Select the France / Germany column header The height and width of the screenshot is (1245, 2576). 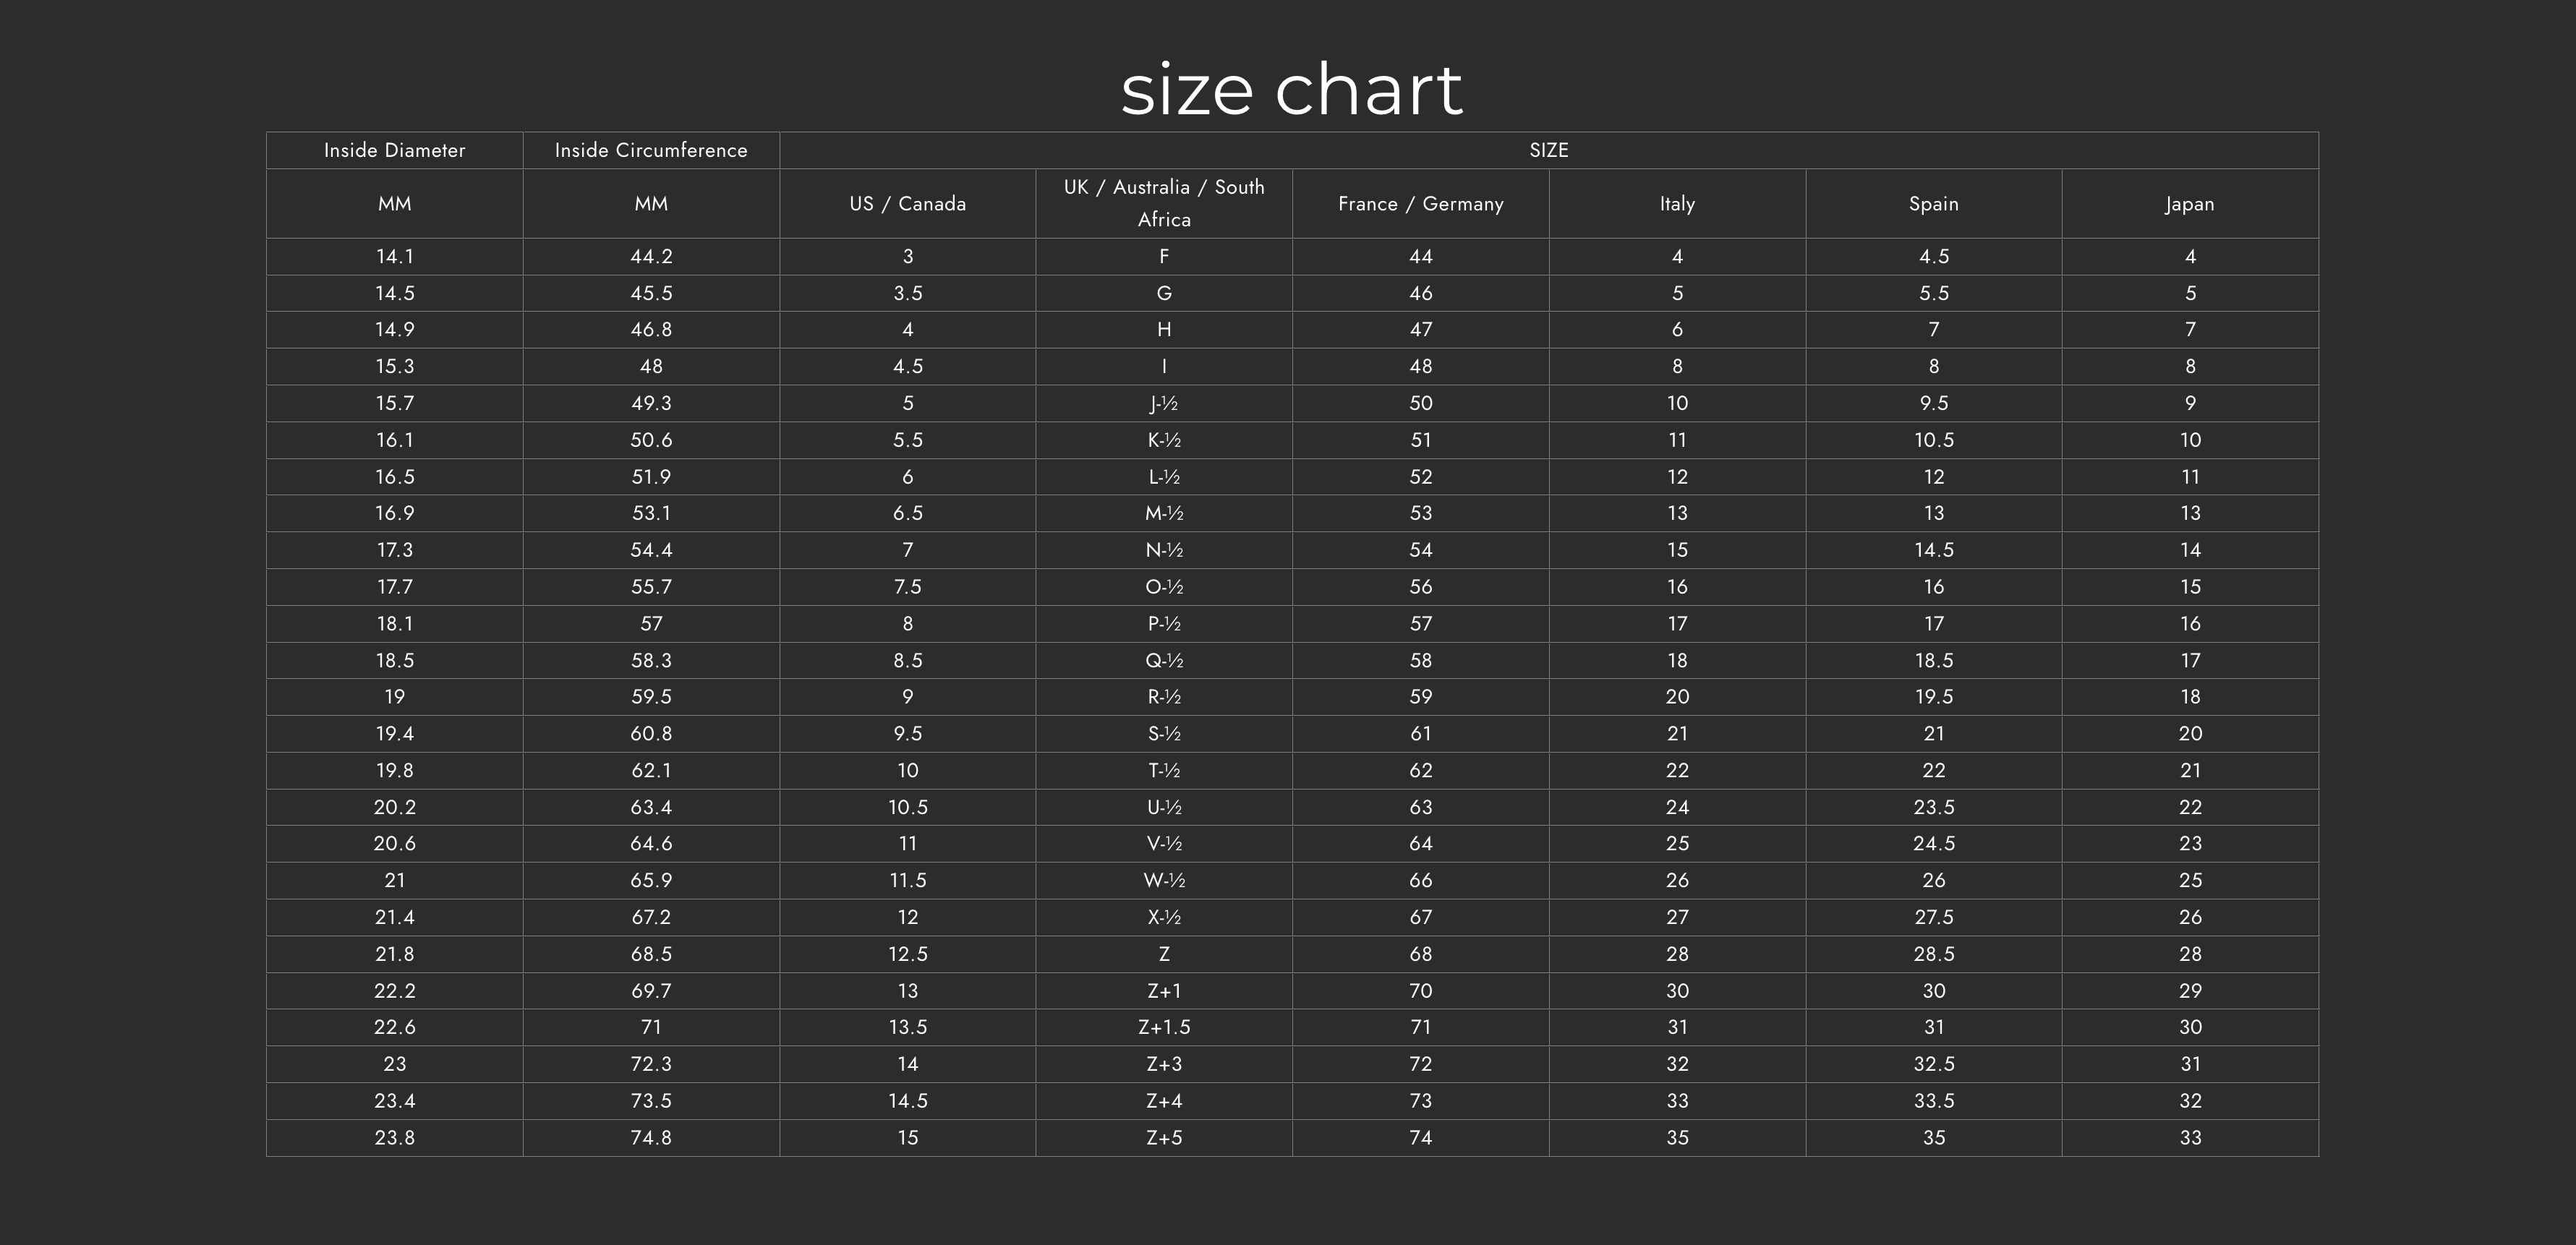(1420, 204)
